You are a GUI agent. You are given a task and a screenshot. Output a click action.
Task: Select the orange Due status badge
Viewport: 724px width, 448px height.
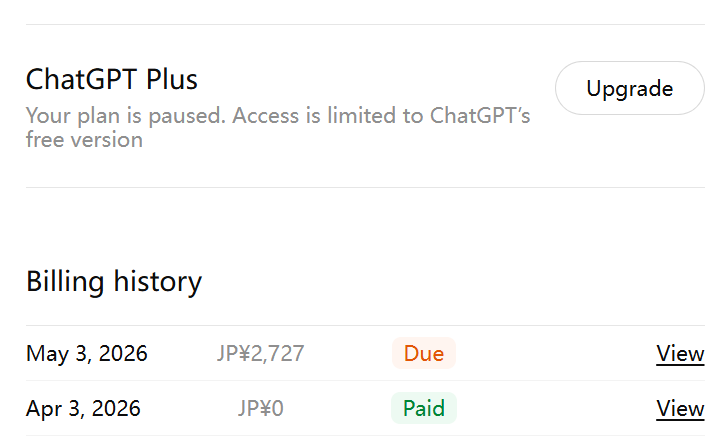tap(423, 353)
